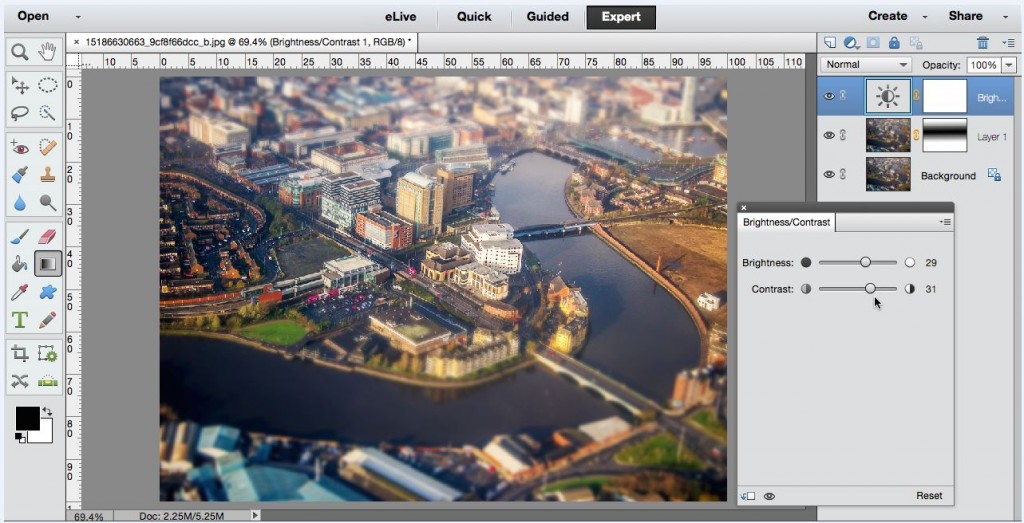
Task: Select the Pencil tool
Action: click(x=47, y=320)
